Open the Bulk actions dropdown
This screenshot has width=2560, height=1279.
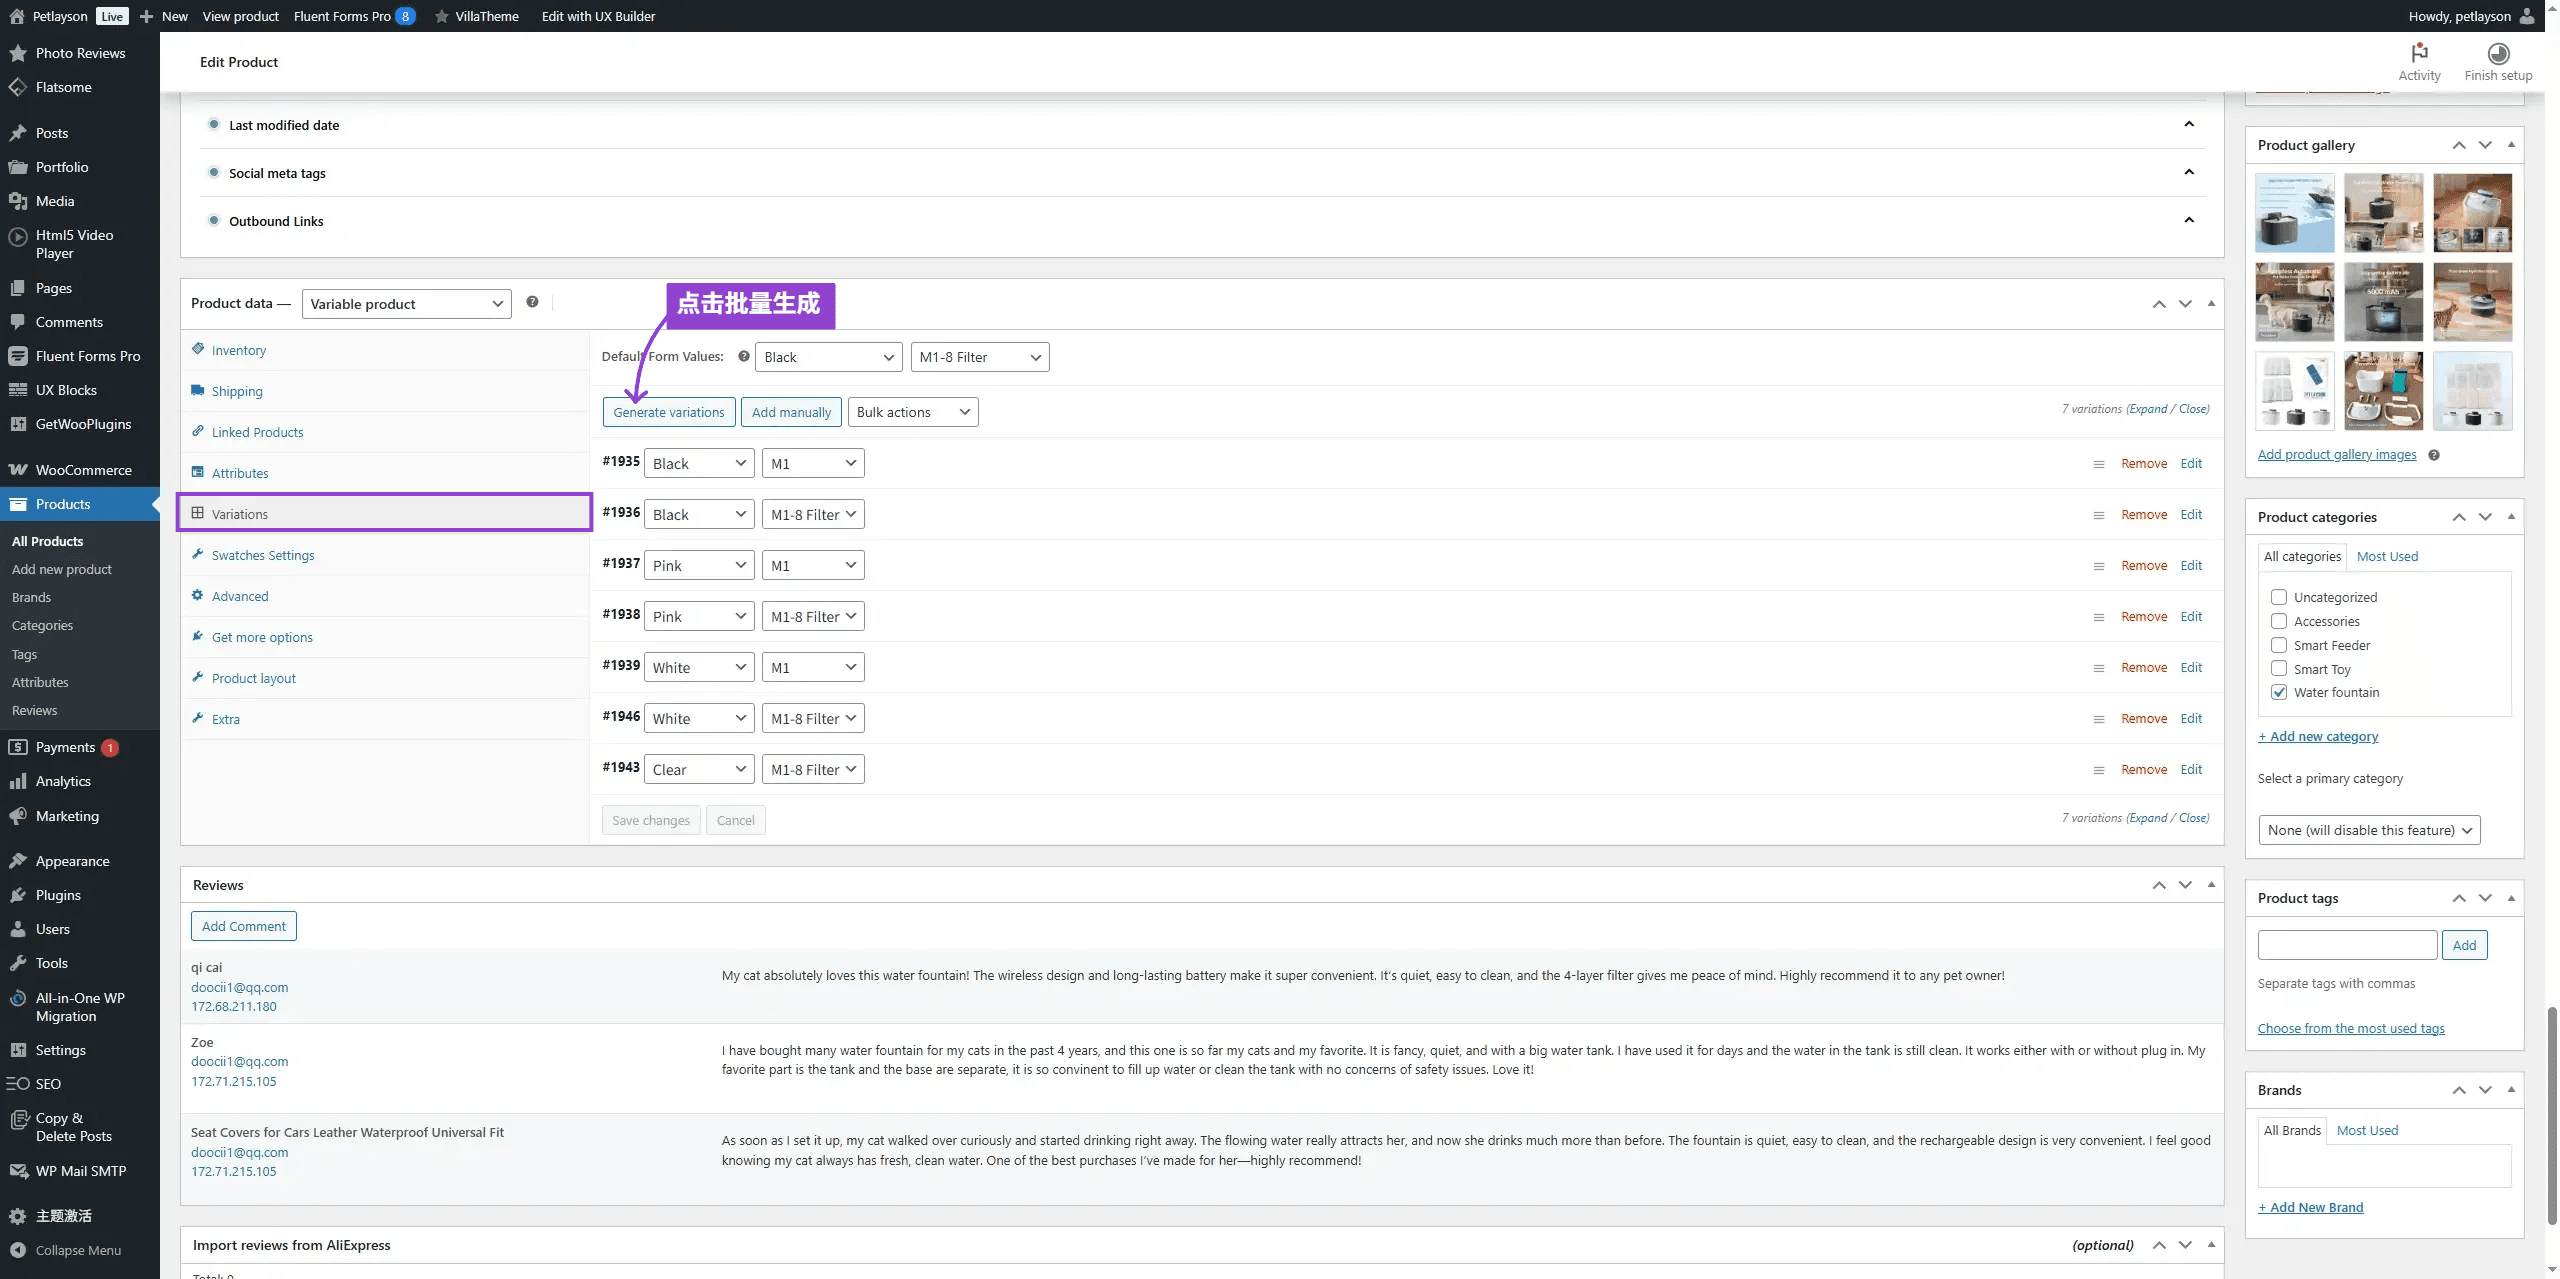pos(912,412)
